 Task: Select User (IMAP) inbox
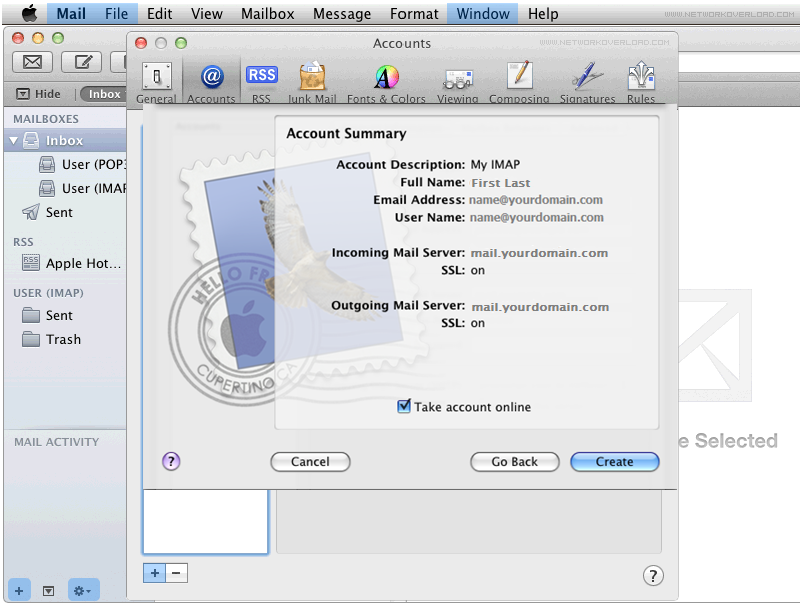click(83, 188)
